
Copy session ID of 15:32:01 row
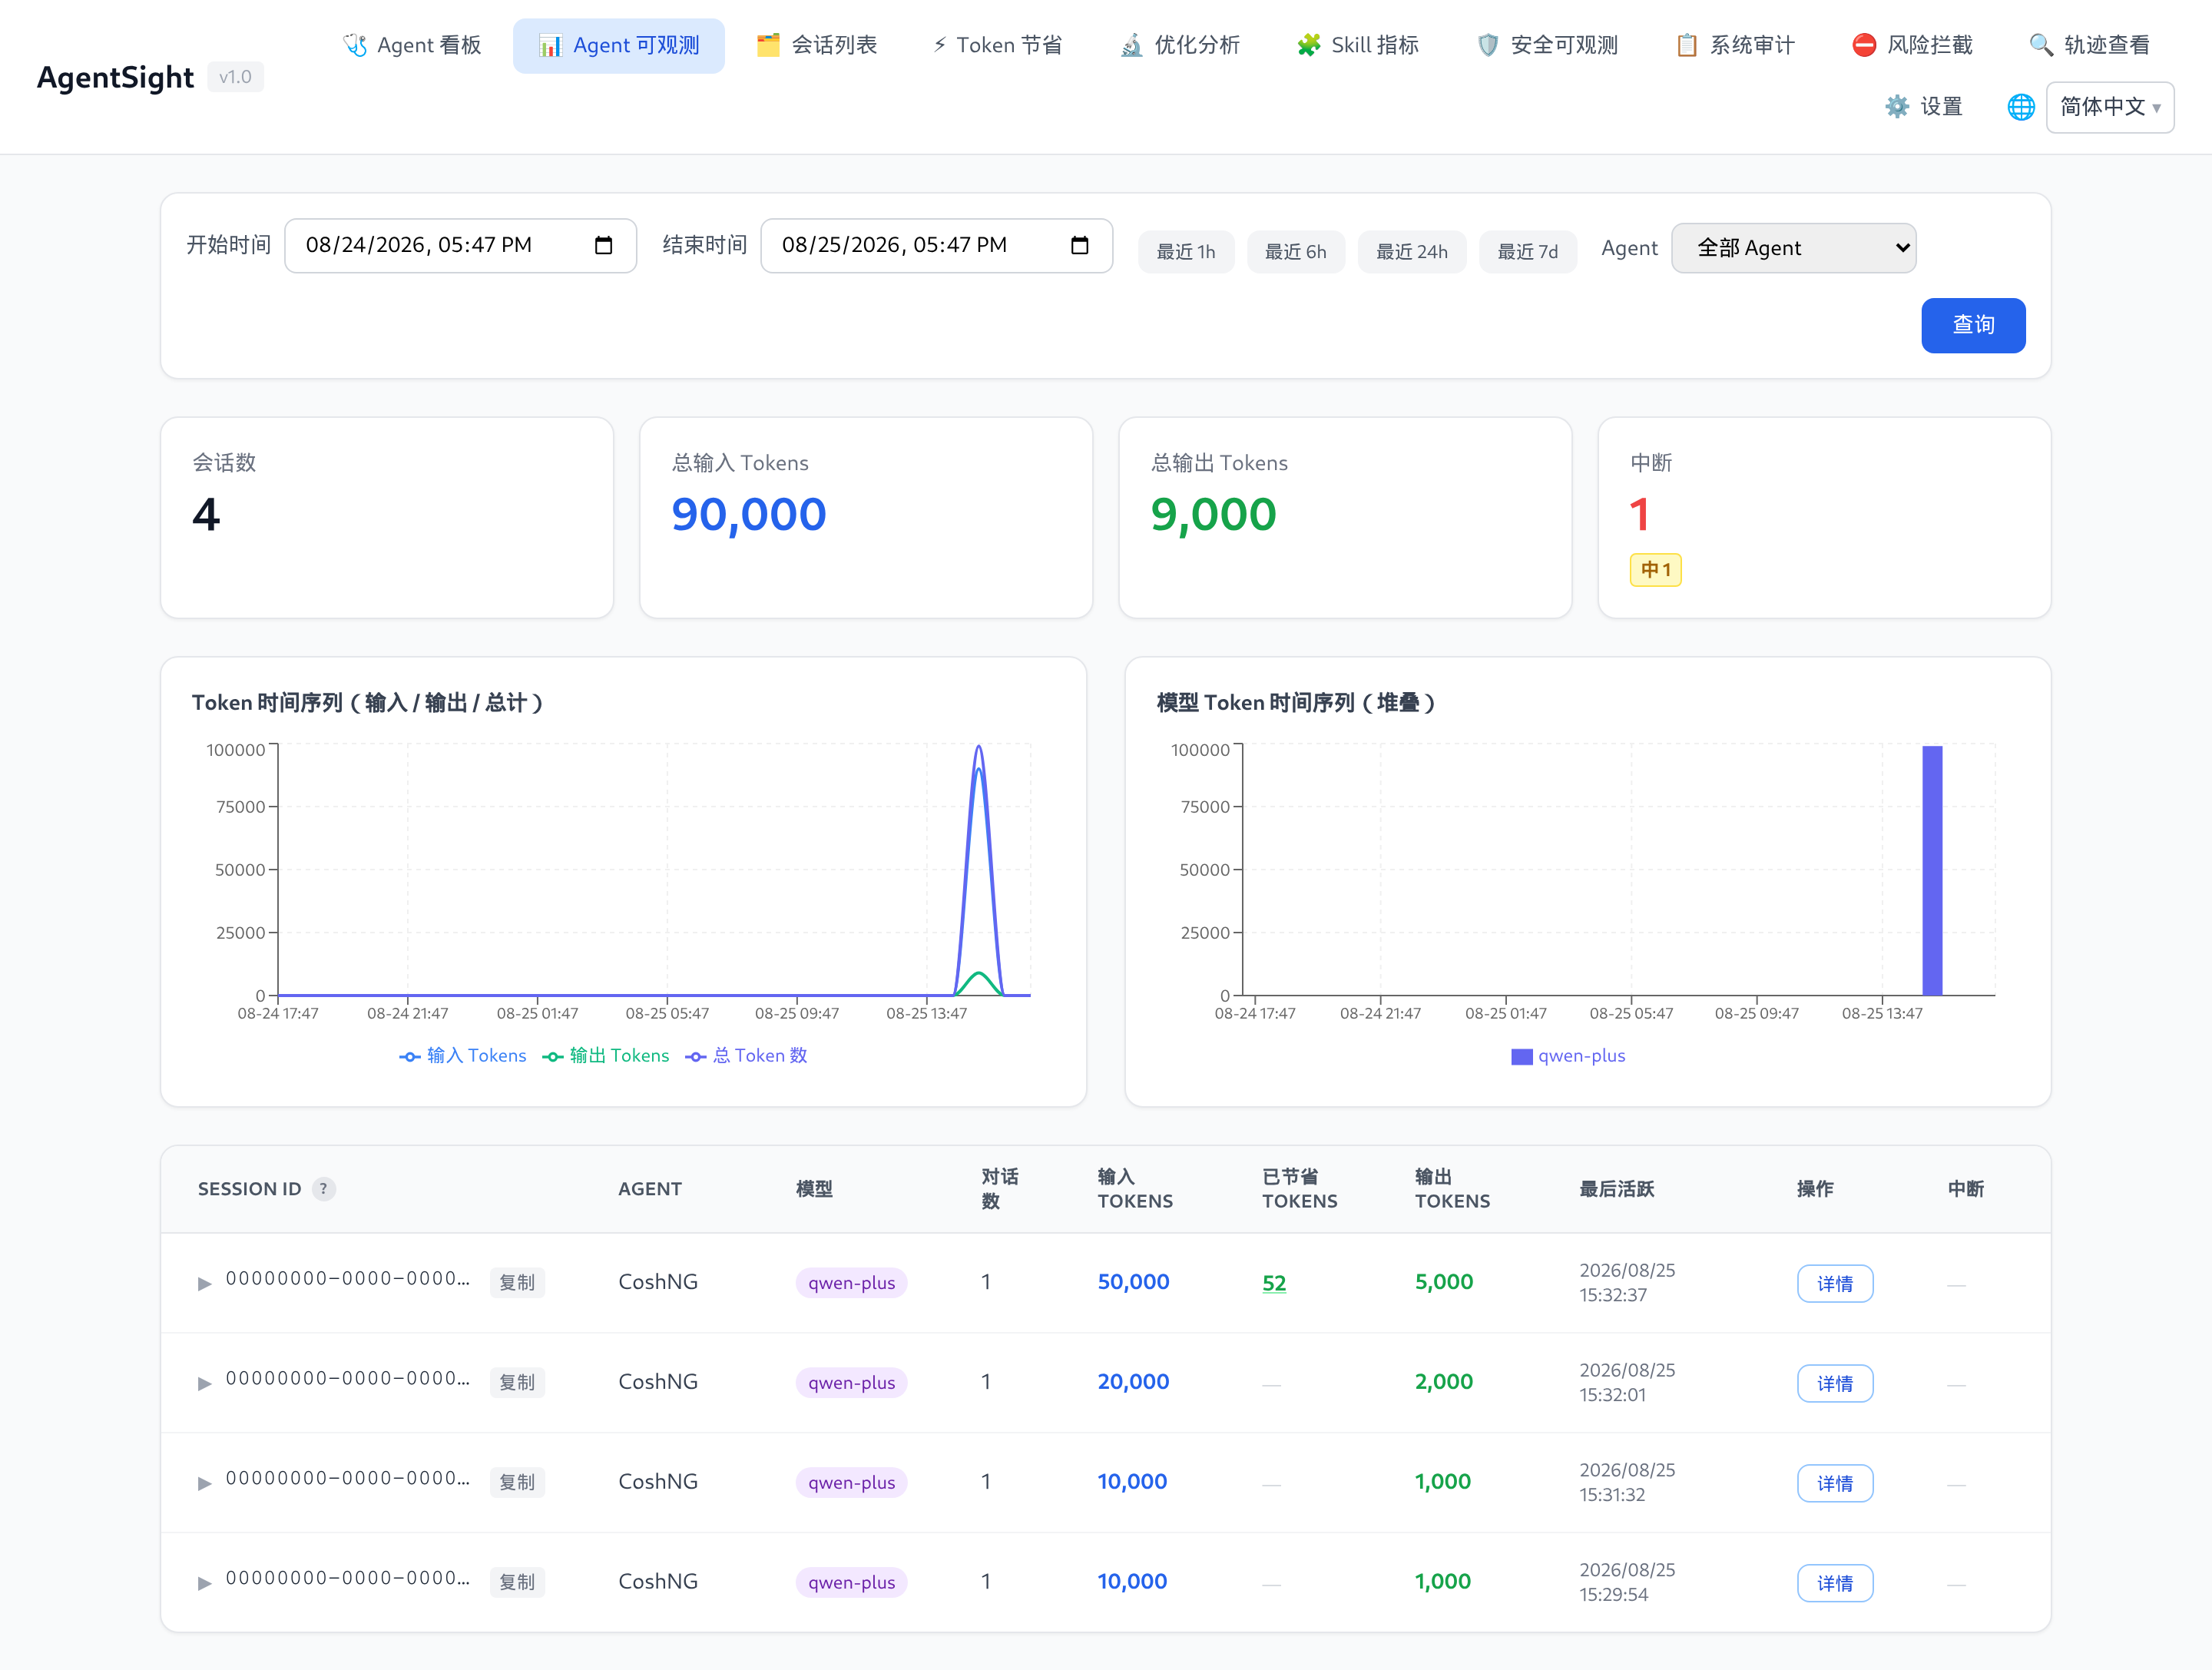point(517,1383)
